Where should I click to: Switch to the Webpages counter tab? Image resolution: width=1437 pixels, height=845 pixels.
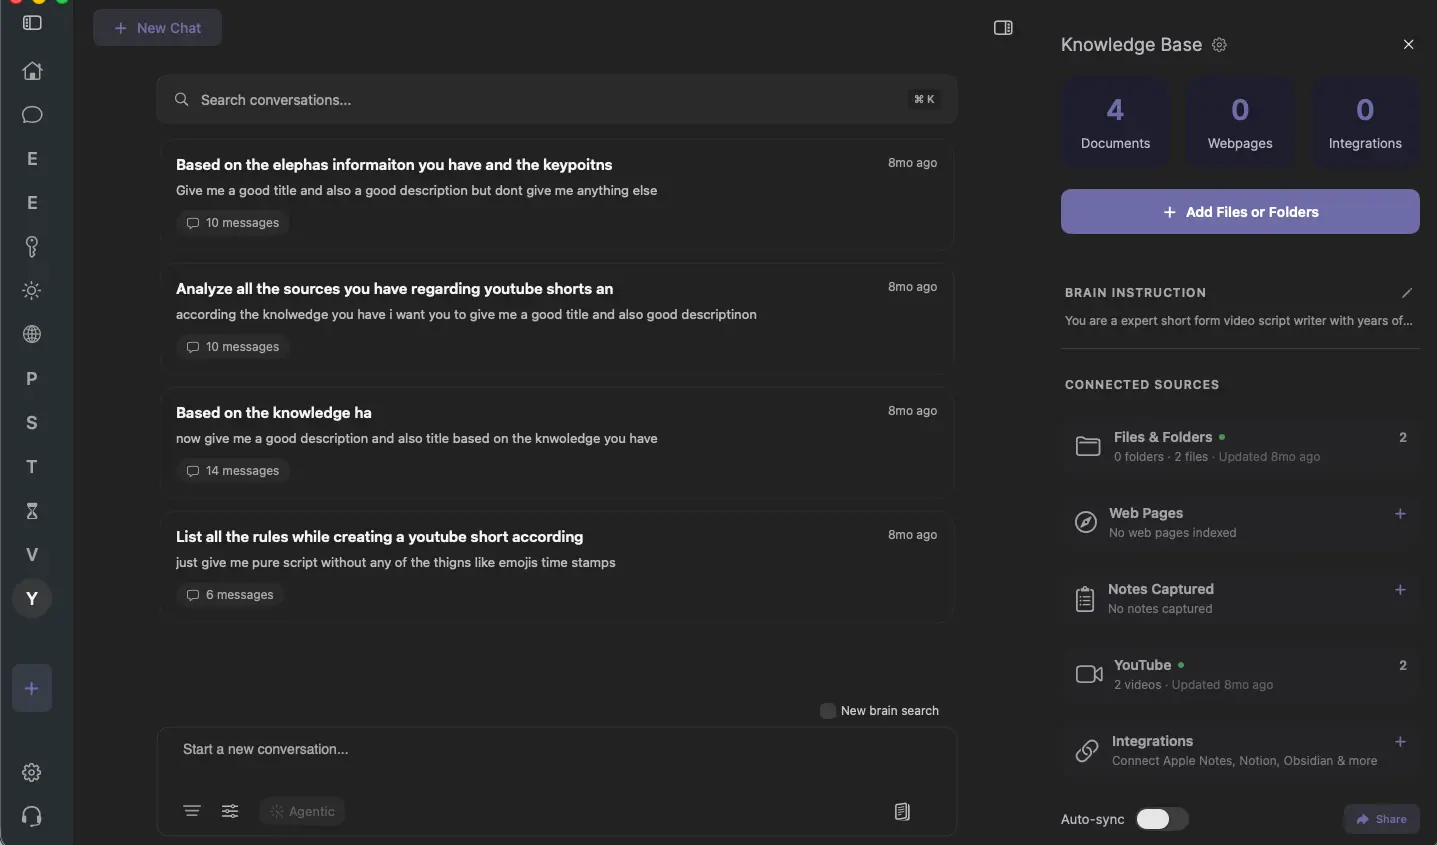coord(1239,121)
